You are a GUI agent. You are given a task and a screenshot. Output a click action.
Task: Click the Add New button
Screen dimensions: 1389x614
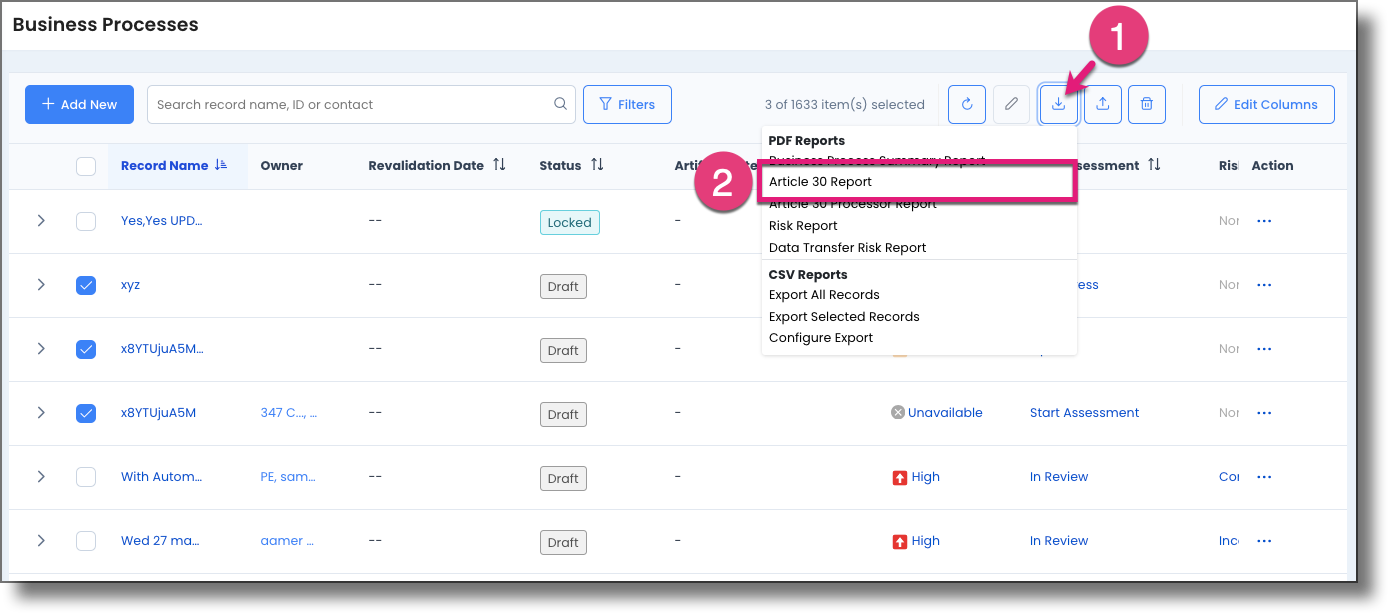click(79, 104)
